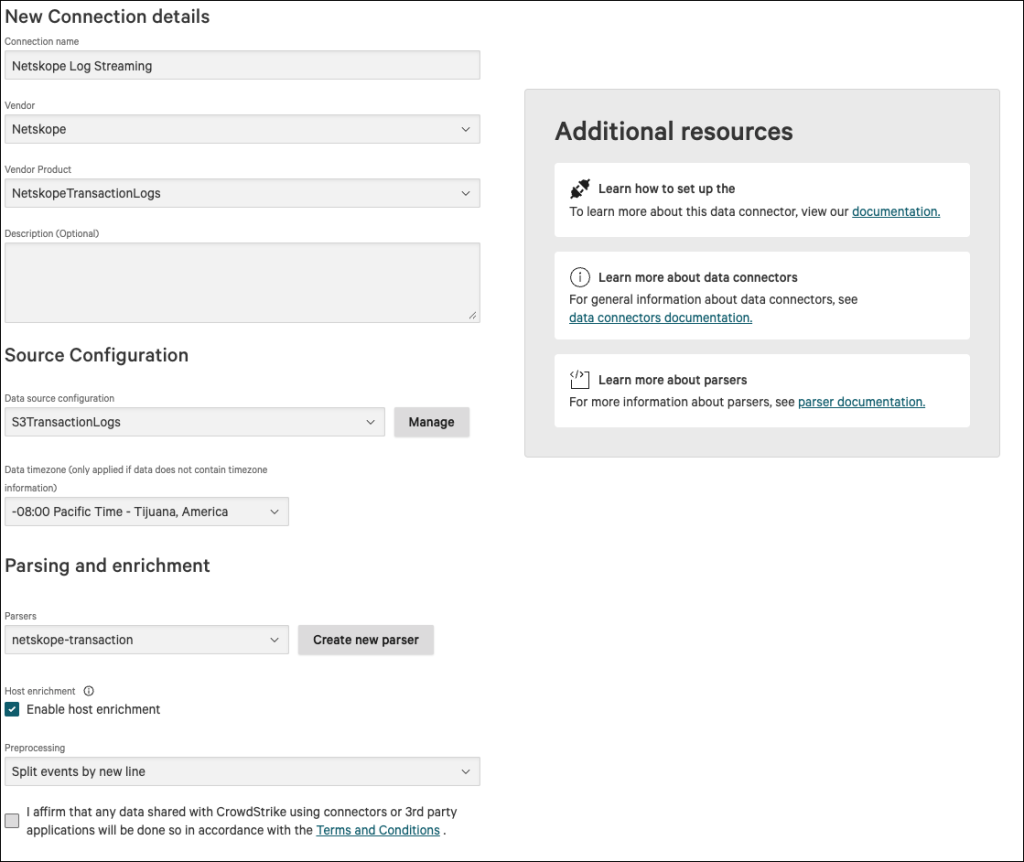The height and width of the screenshot is (862, 1024).
Task: Open the Preprocessing dropdown
Action: click(x=242, y=771)
